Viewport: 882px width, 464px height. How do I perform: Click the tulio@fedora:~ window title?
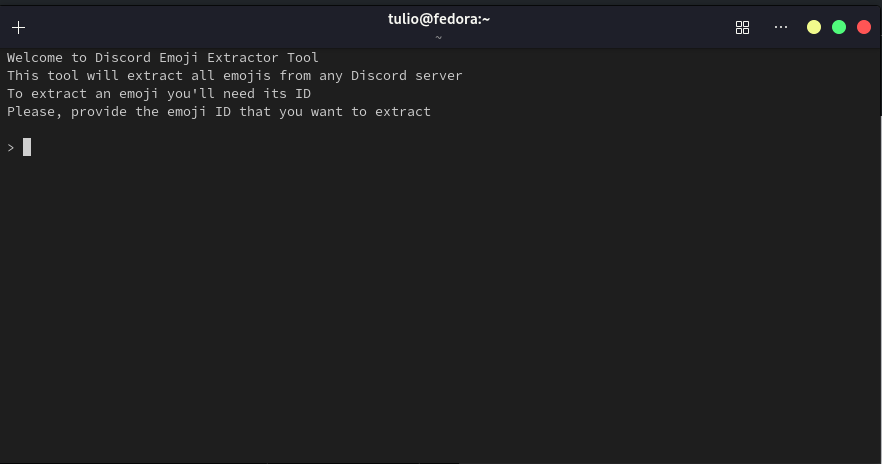click(x=439, y=19)
